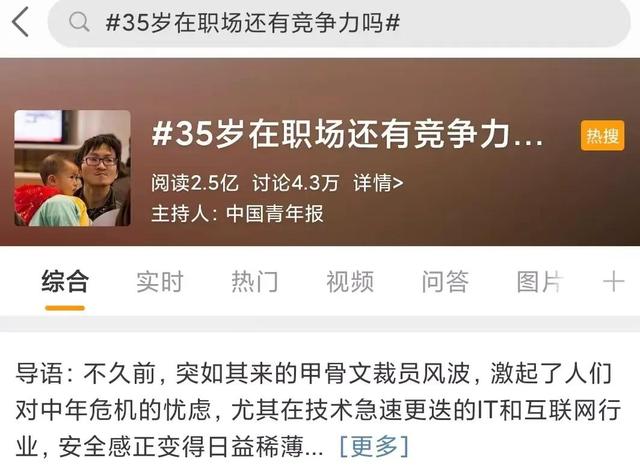640x476 pixels.
Task: Open host 中国青年报 profile link
Action: tap(275, 214)
